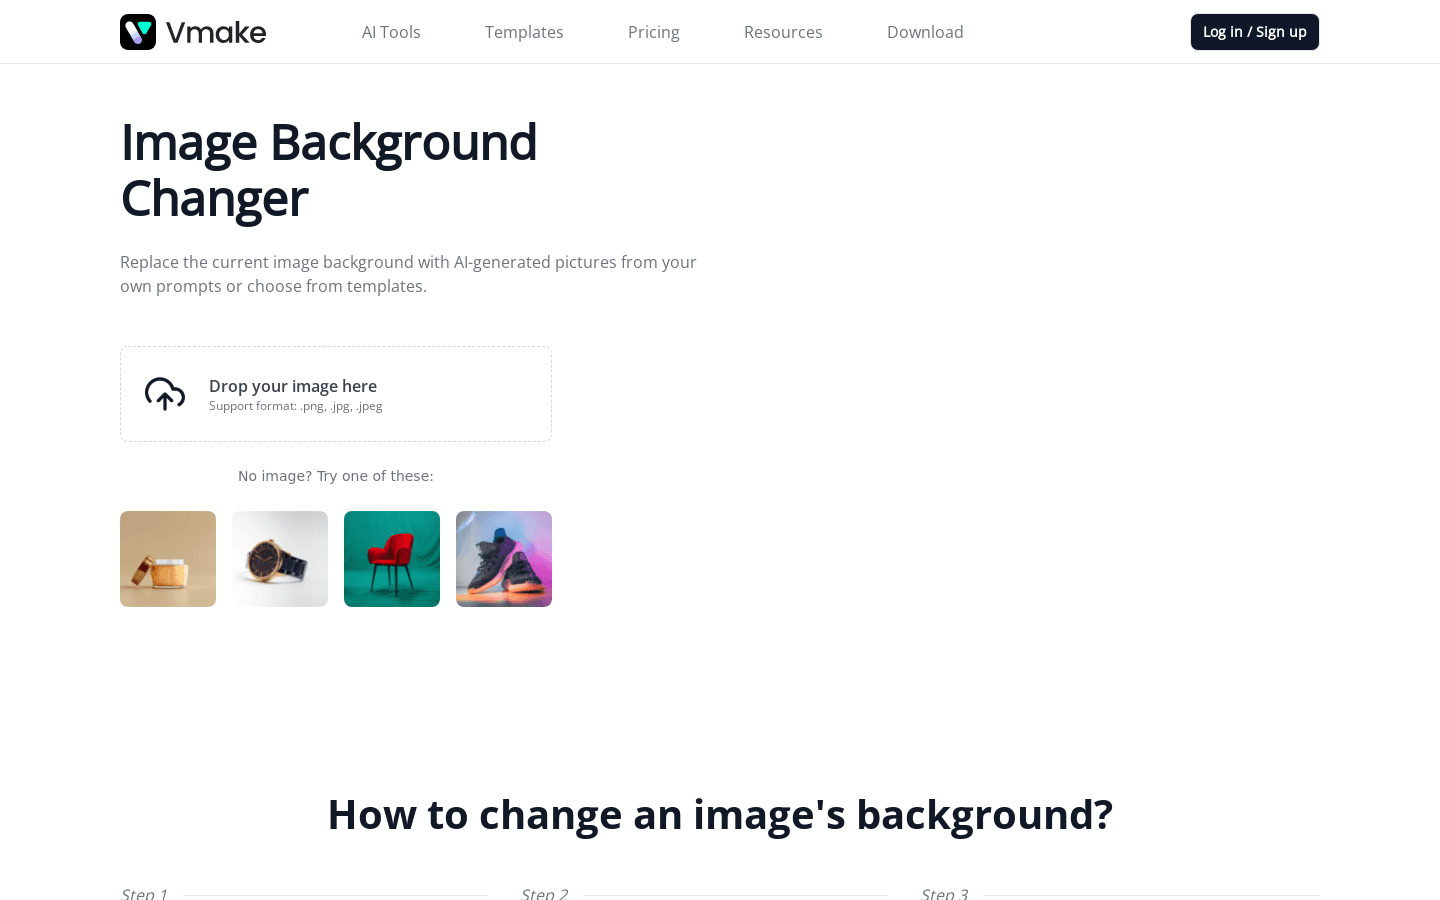Select the cosmetic cream jar sample image
The height and width of the screenshot is (900, 1440).
click(x=167, y=558)
